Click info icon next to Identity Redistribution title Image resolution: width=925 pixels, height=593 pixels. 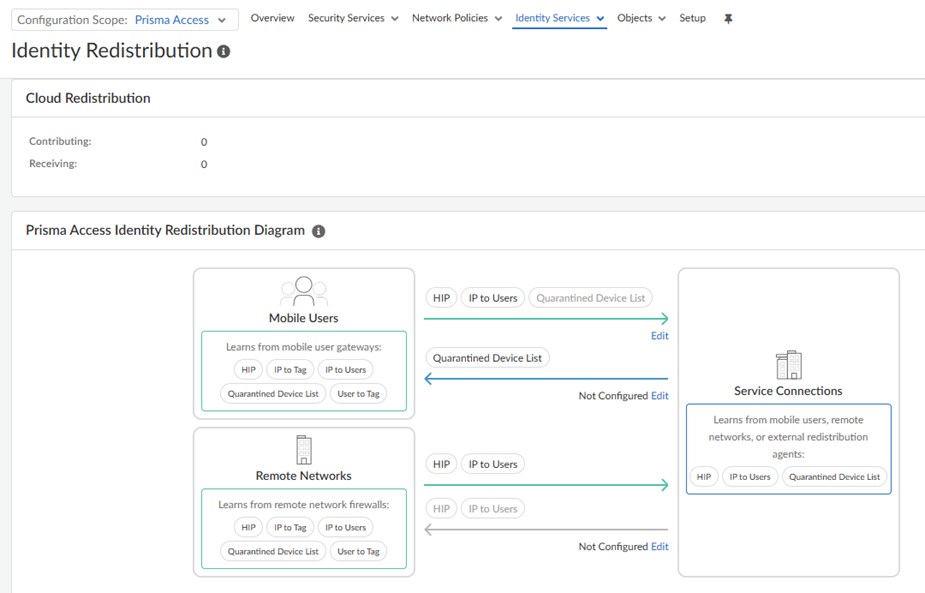[x=224, y=51]
